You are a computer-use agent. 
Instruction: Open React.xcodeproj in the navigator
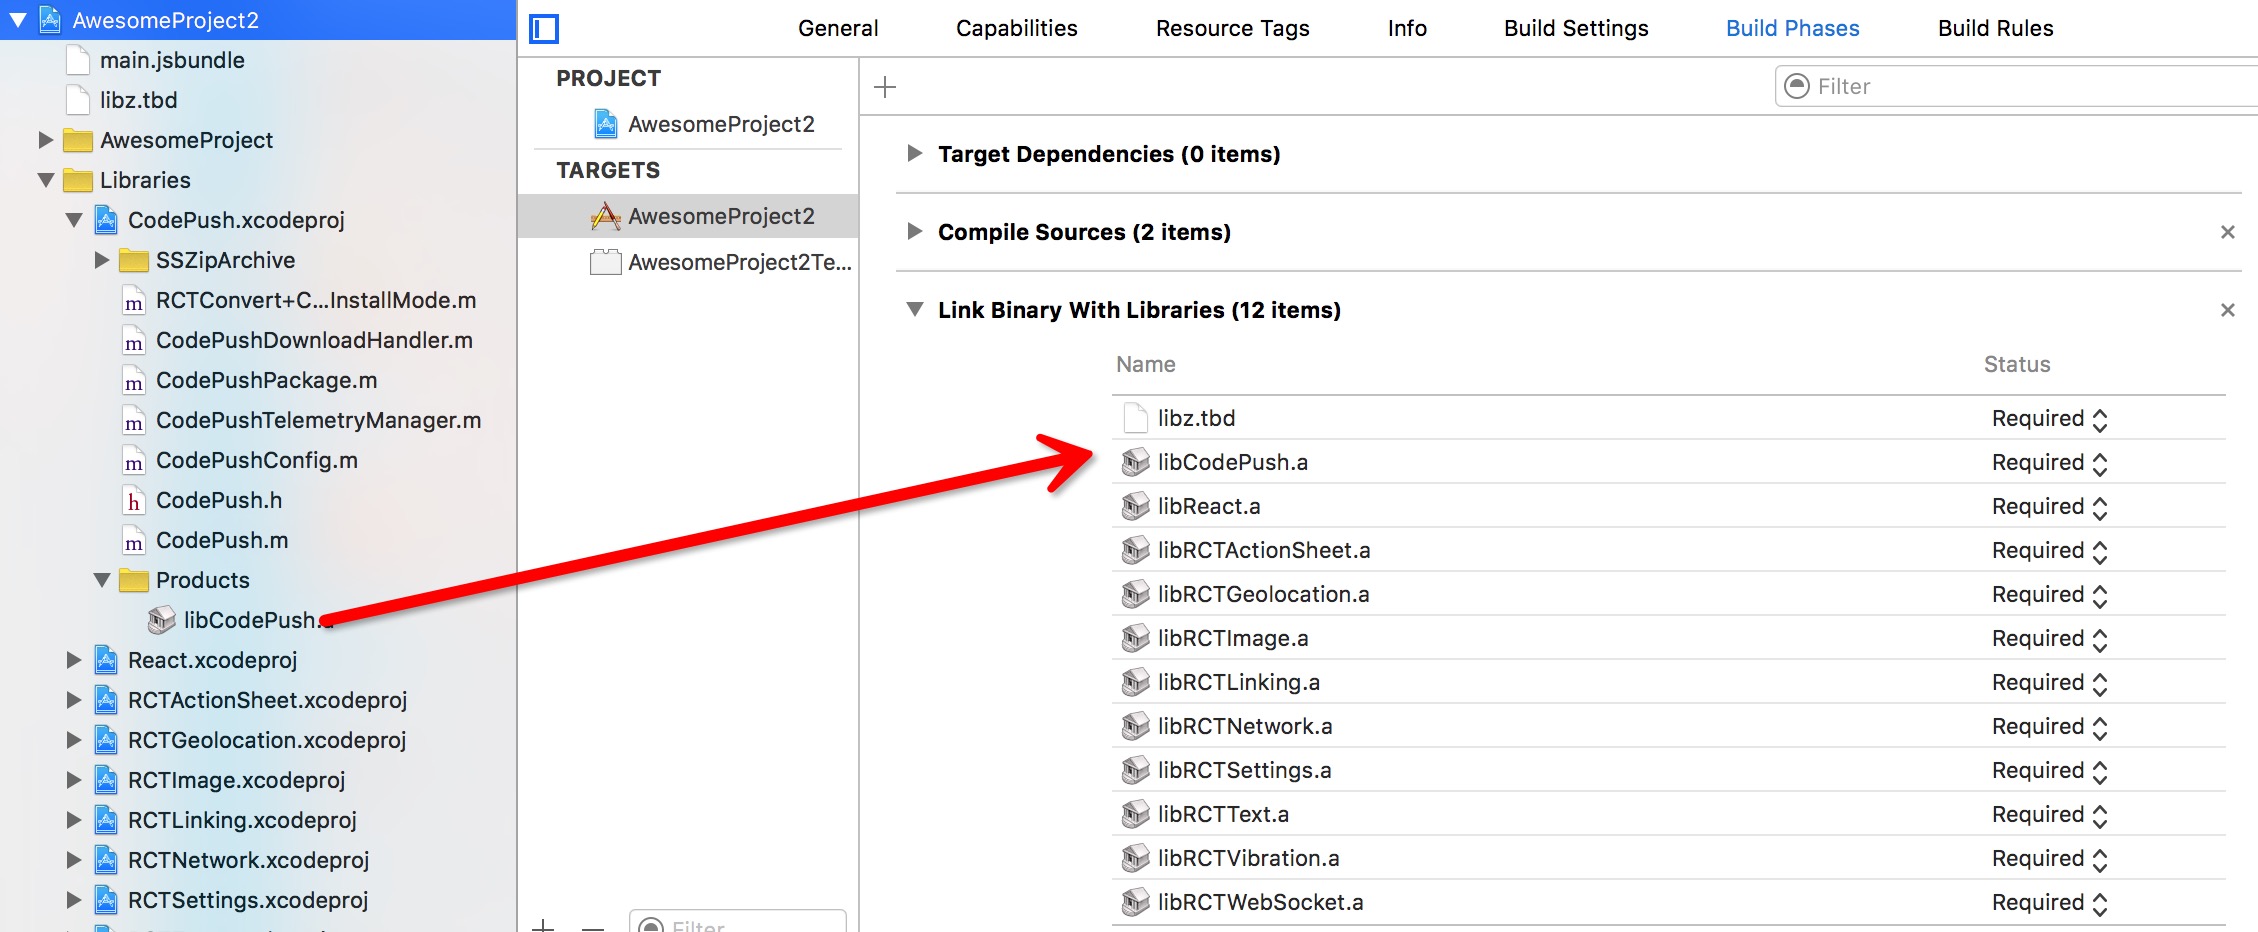212,660
